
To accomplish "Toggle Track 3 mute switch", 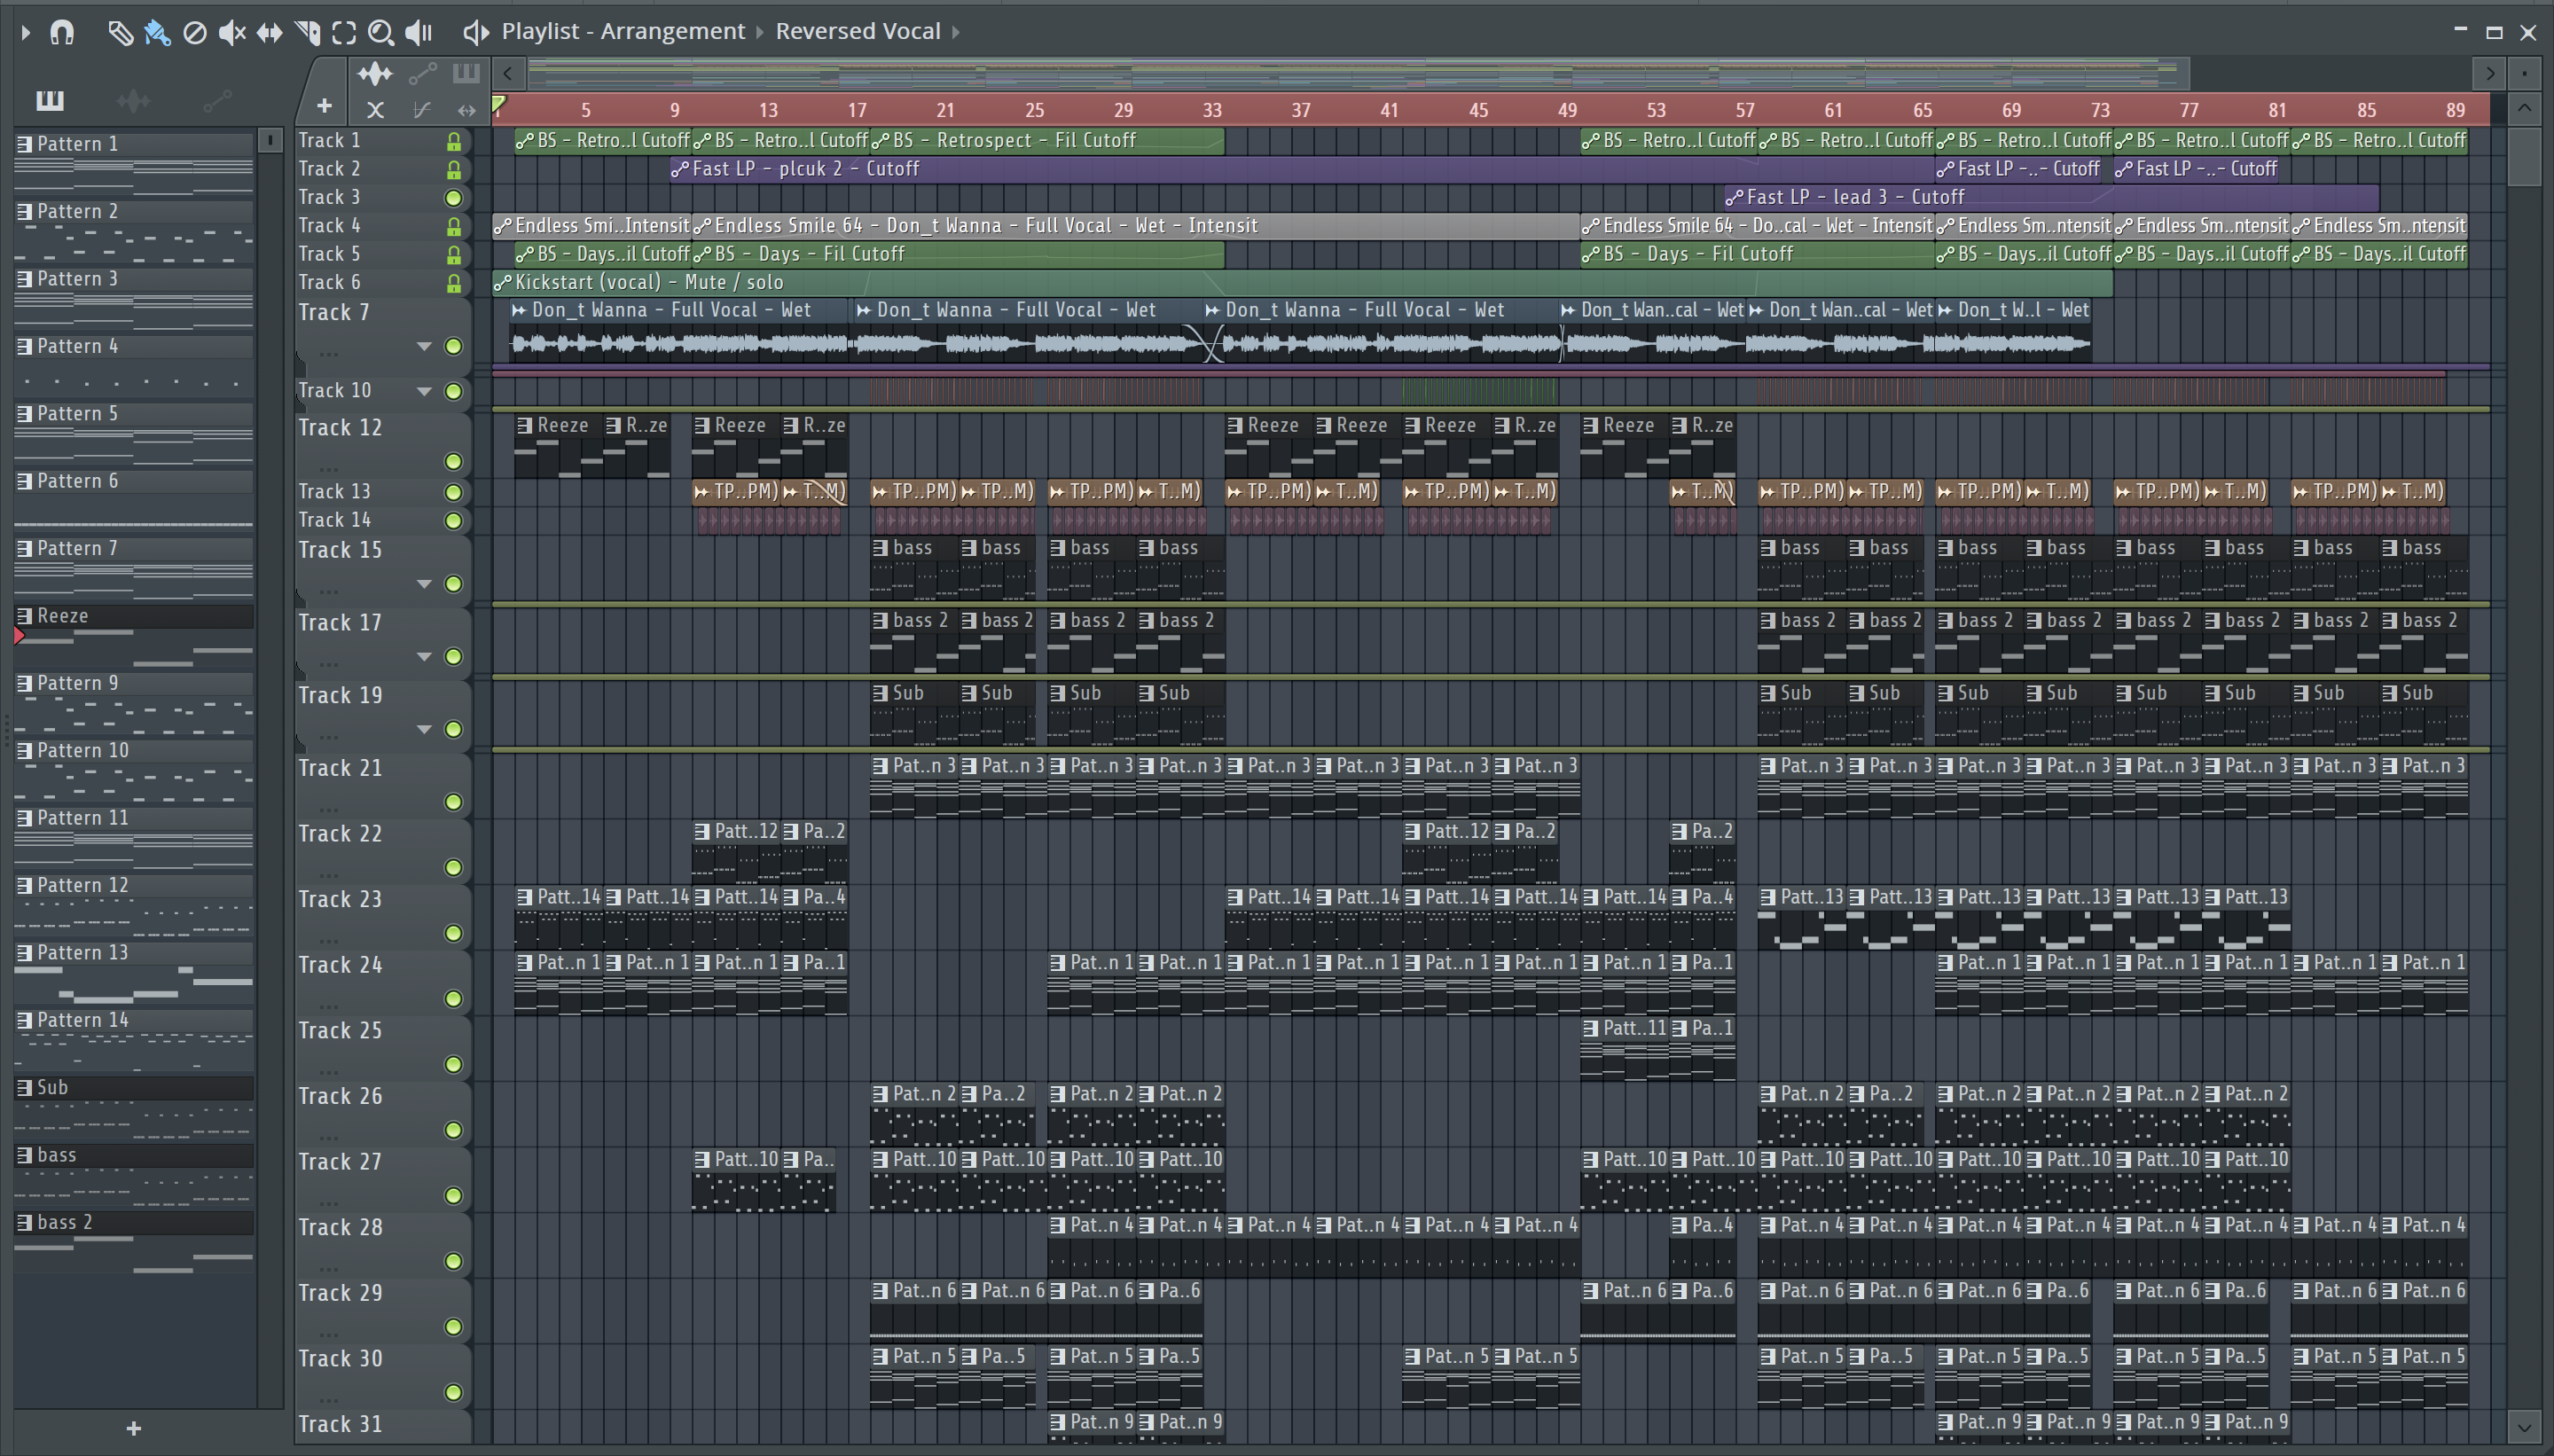I will pyautogui.click(x=453, y=198).
